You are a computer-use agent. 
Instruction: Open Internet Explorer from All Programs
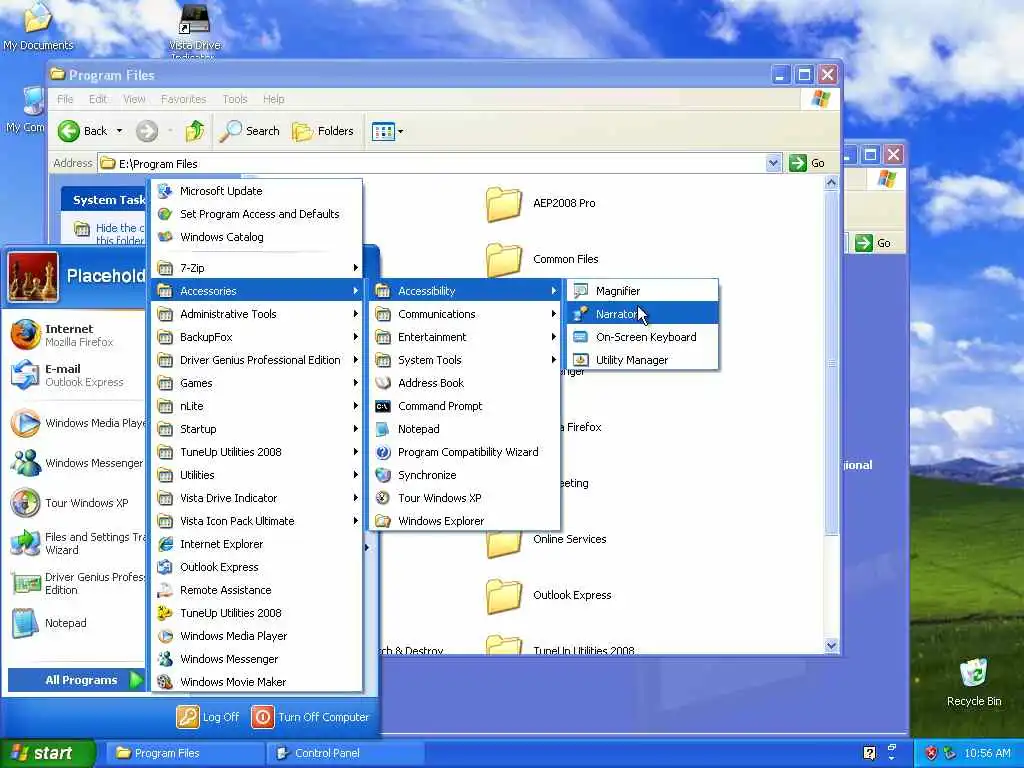click(257, 544)
